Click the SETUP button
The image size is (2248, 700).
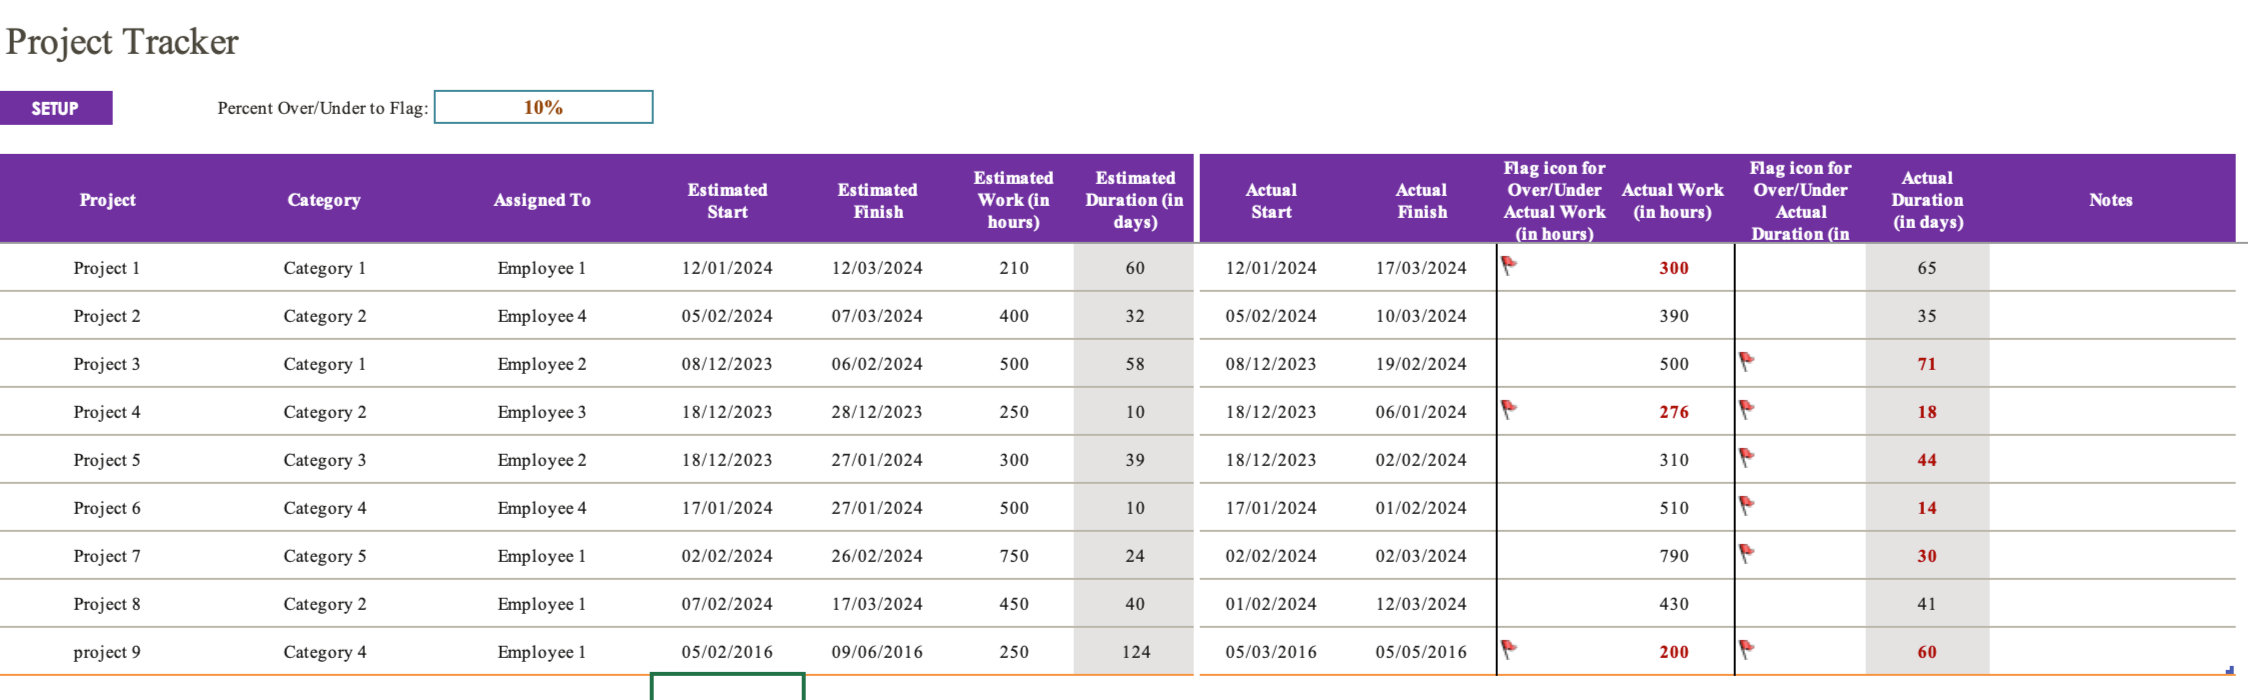pyautogui.click(x=56, y=108)
